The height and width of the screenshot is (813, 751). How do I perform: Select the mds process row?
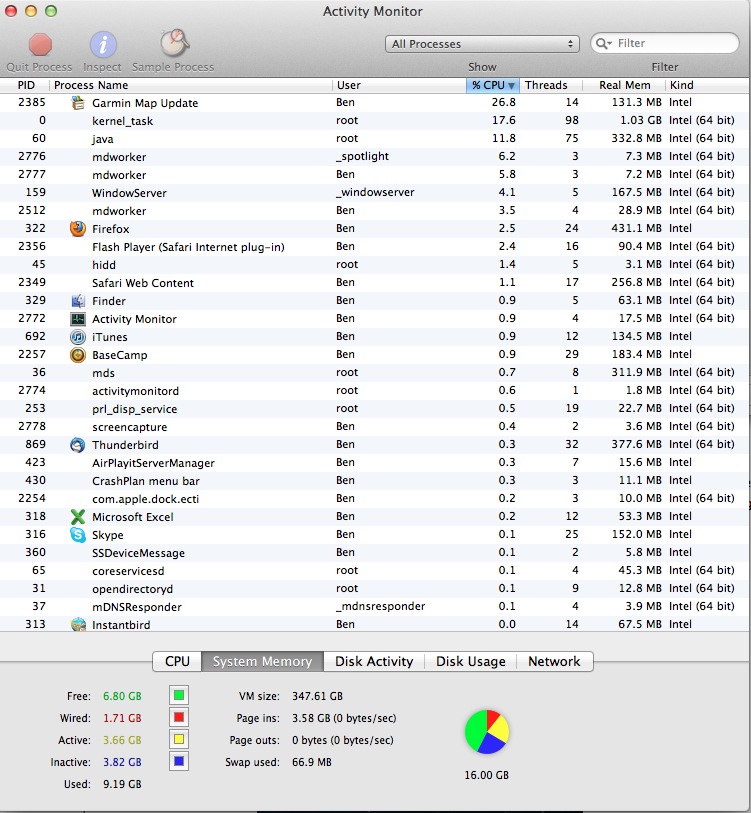pos(375,372)
